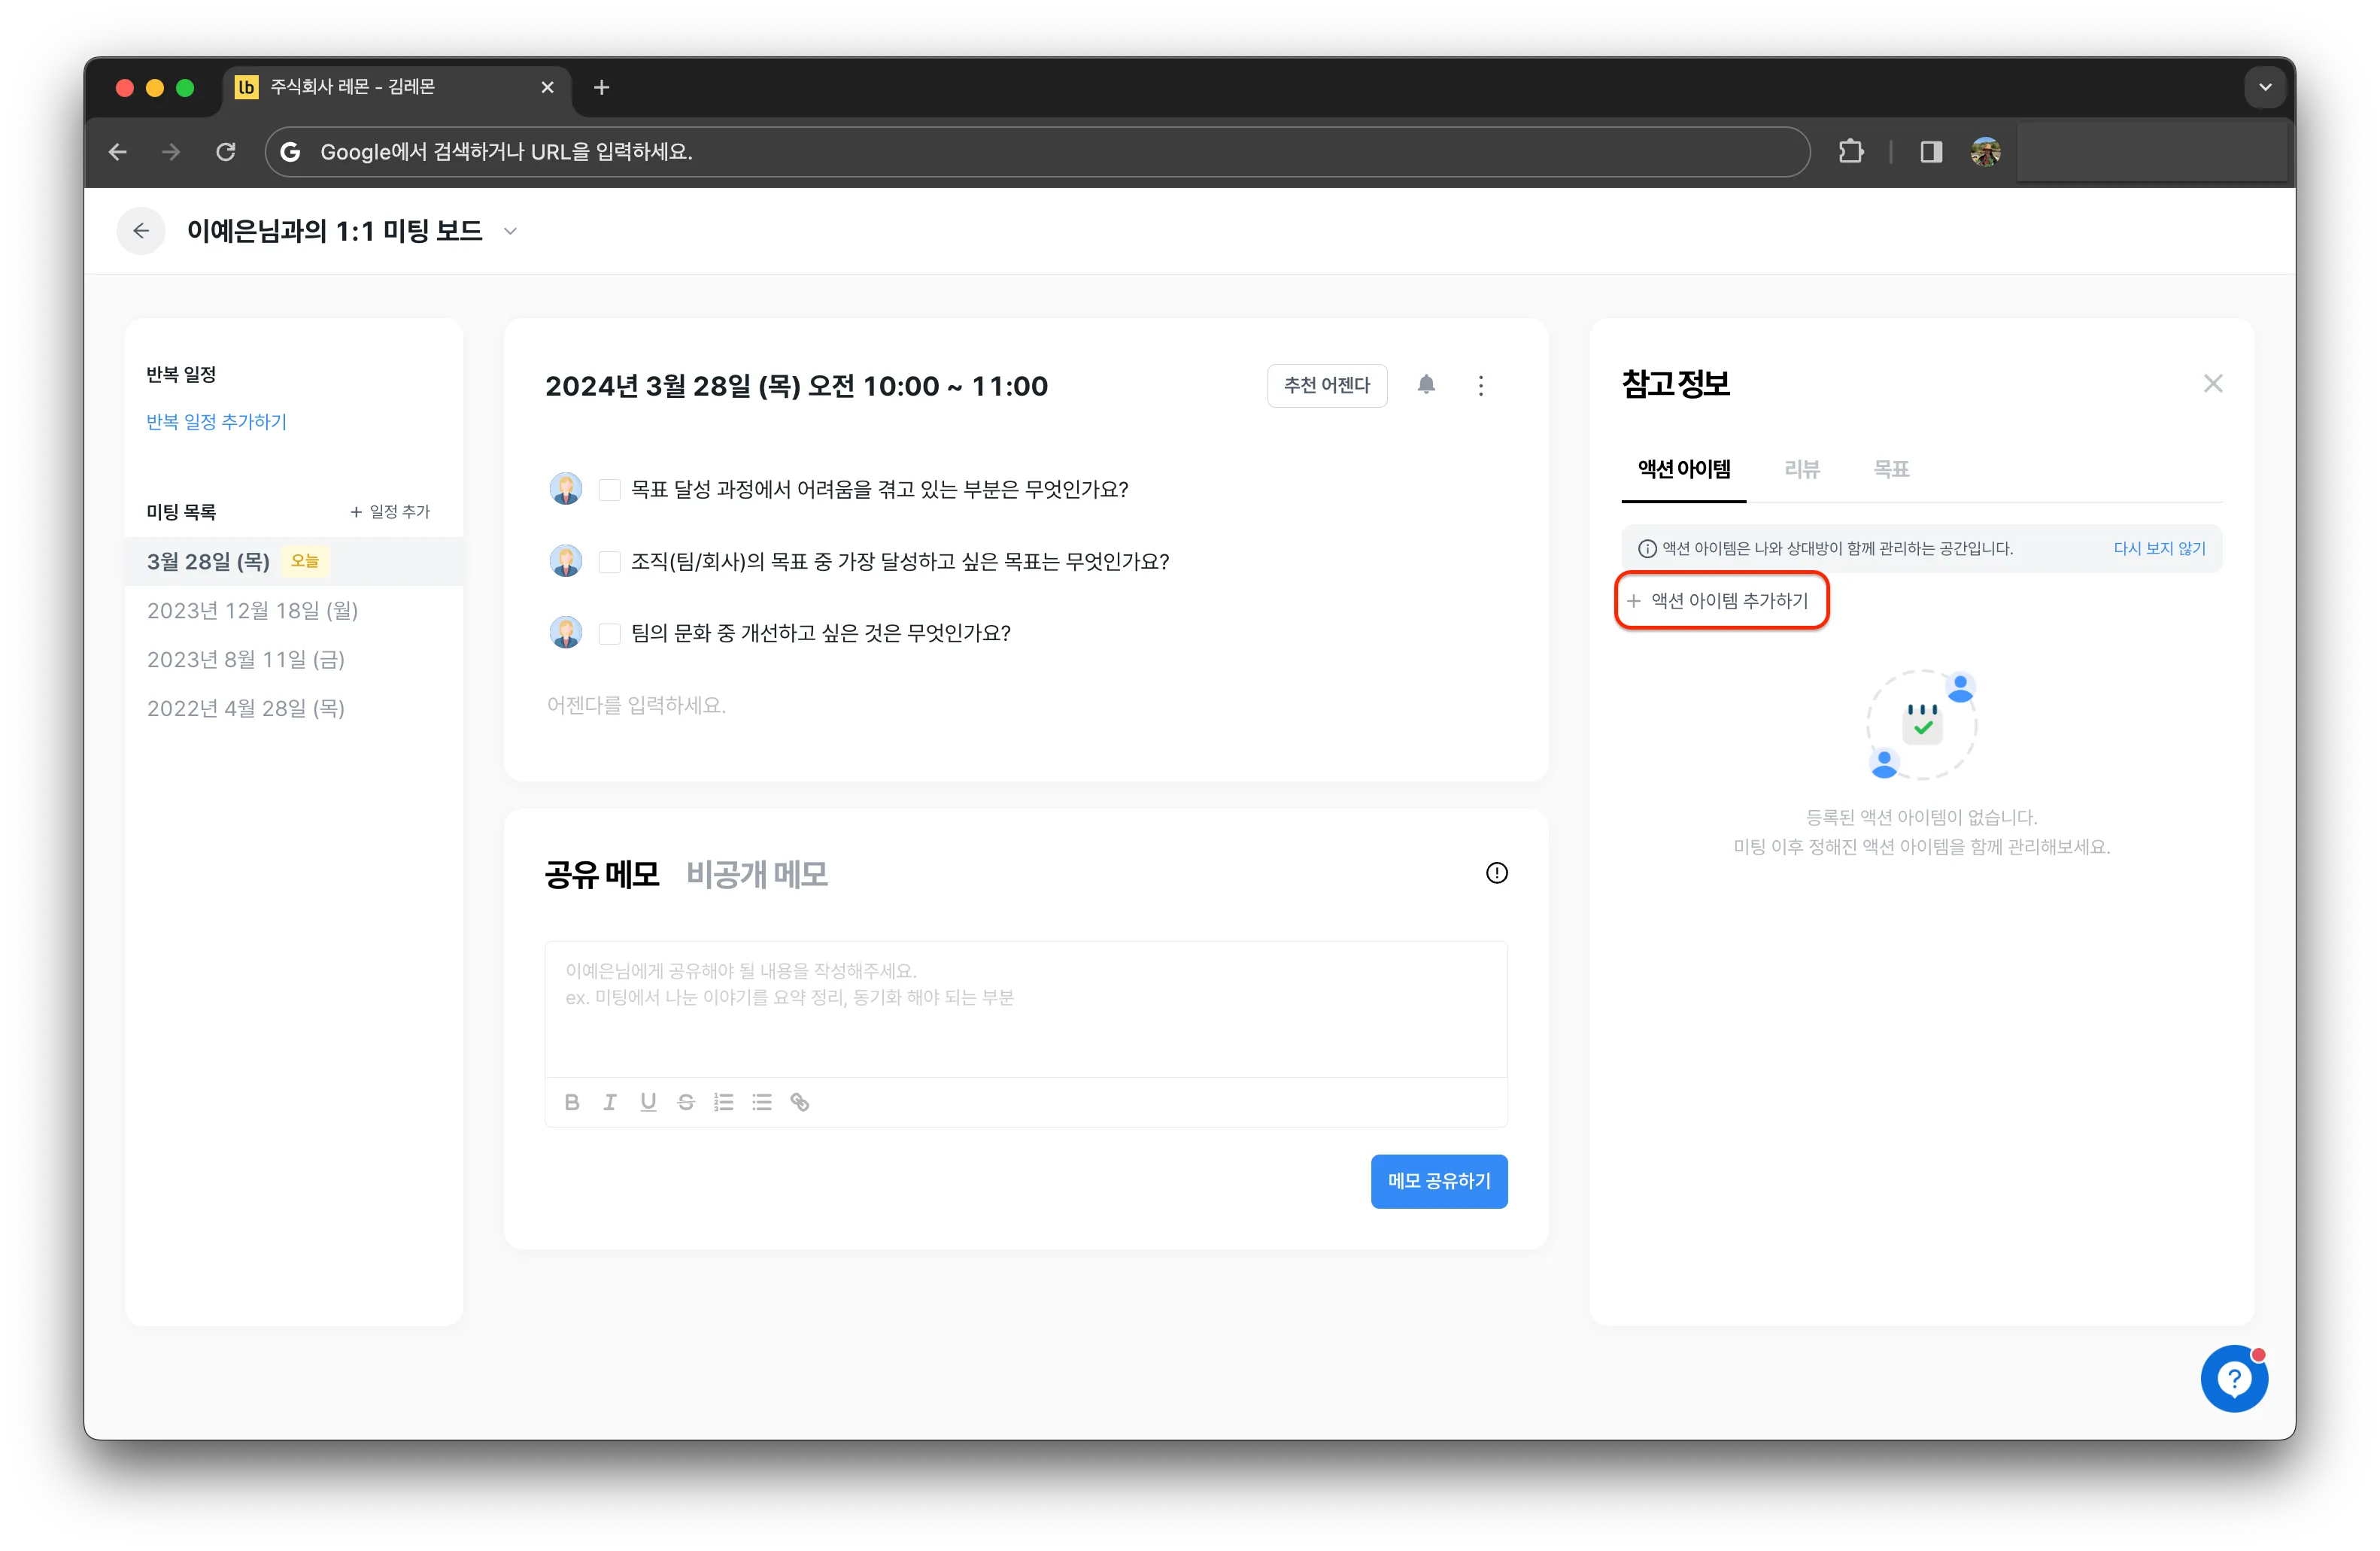This screenshot has height=1551, width=2380.
Task: Insert a link in memo editor
Action: [x=800, y=1102]
